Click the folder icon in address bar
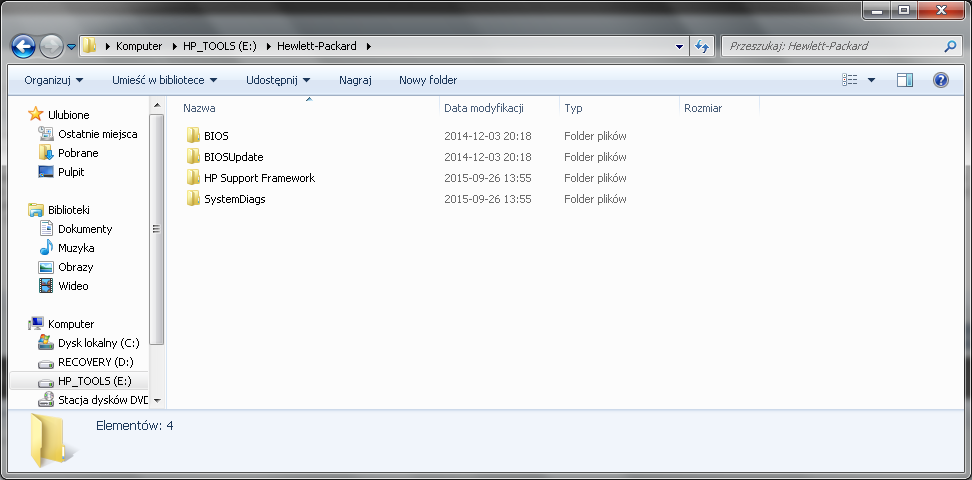The image size is (972, 480). (x=90, y=46)
